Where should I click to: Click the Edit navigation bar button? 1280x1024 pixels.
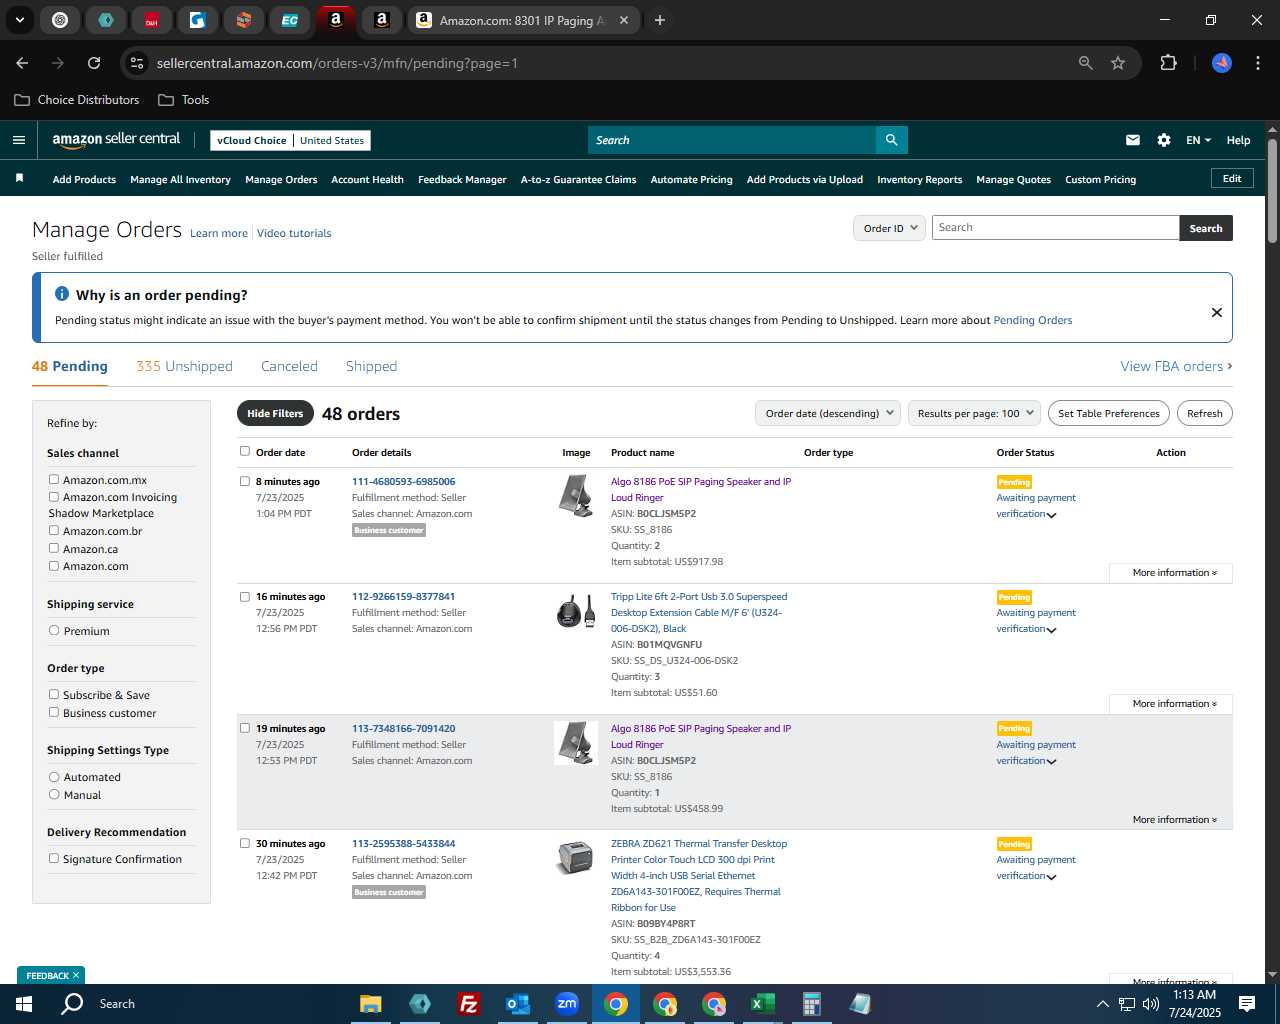tap(1232, 178)
